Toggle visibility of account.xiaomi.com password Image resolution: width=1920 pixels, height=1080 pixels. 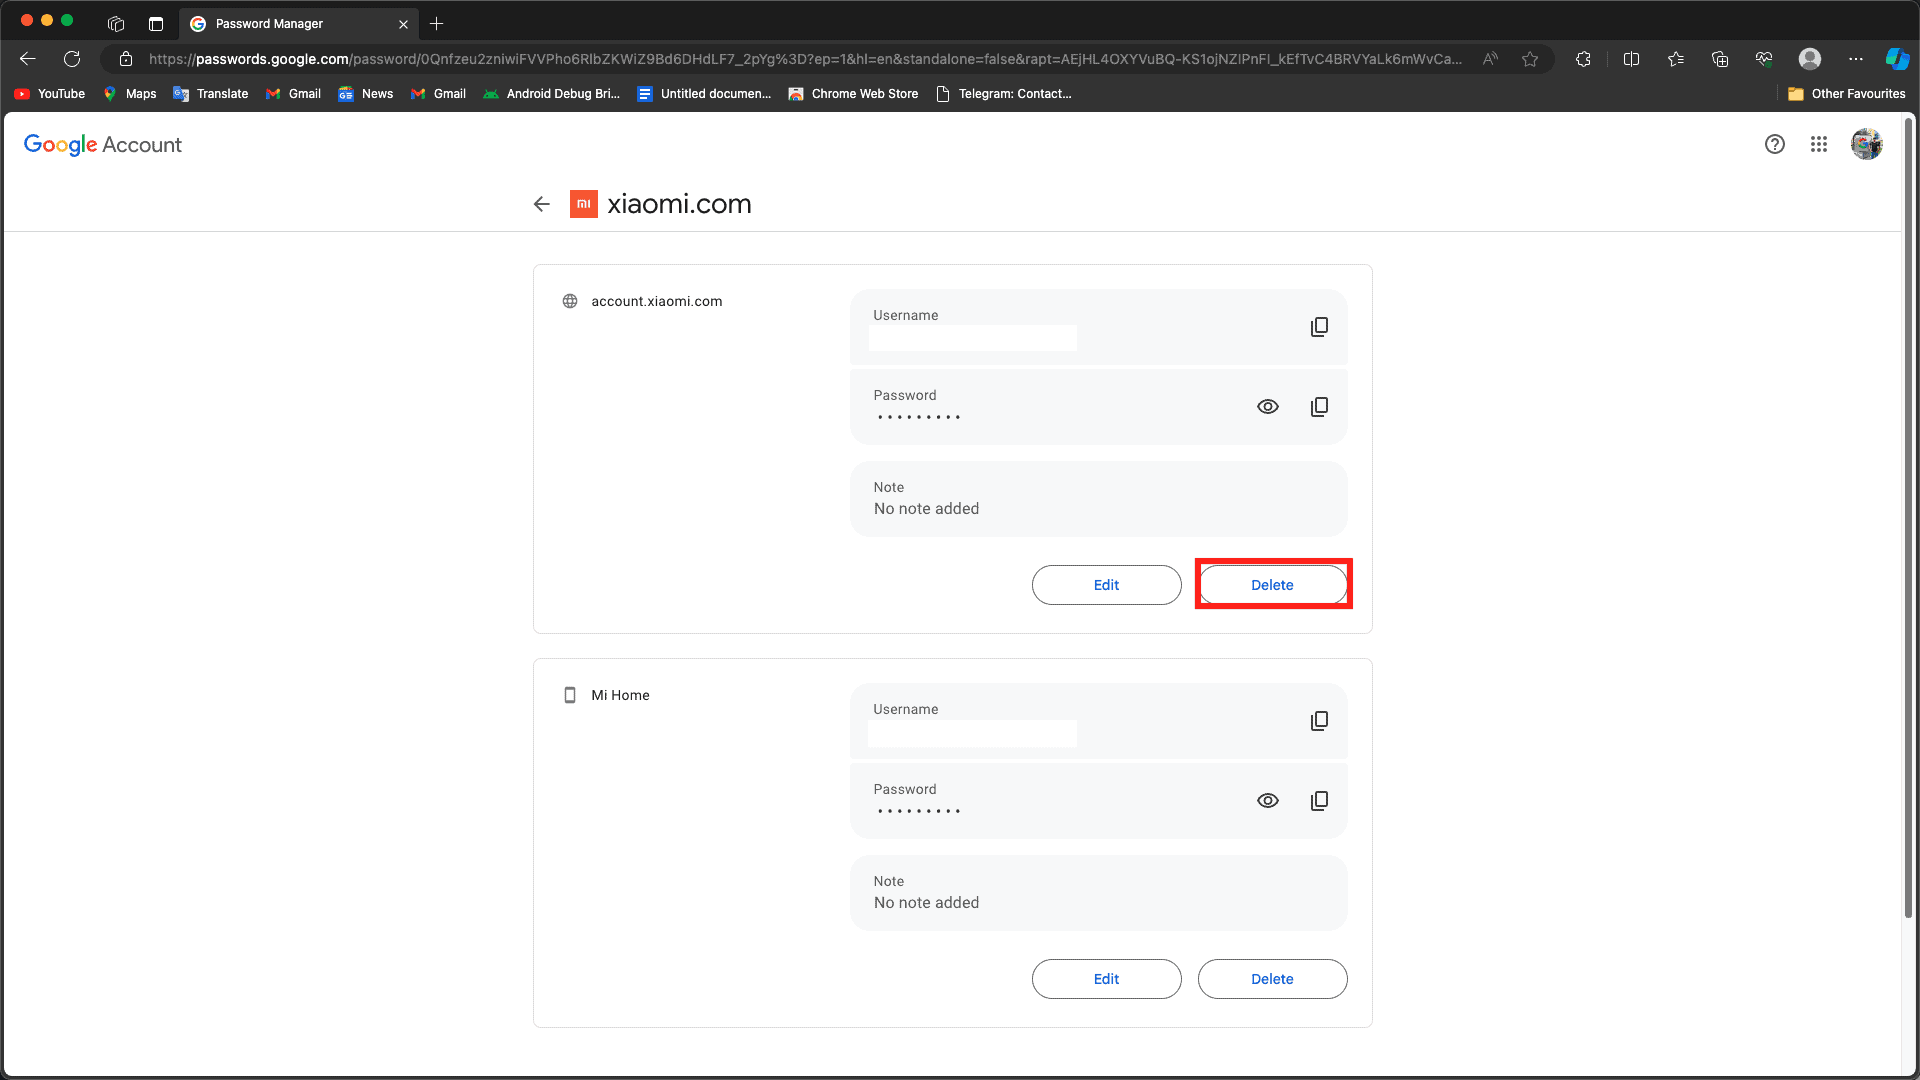coord(1267,406)
